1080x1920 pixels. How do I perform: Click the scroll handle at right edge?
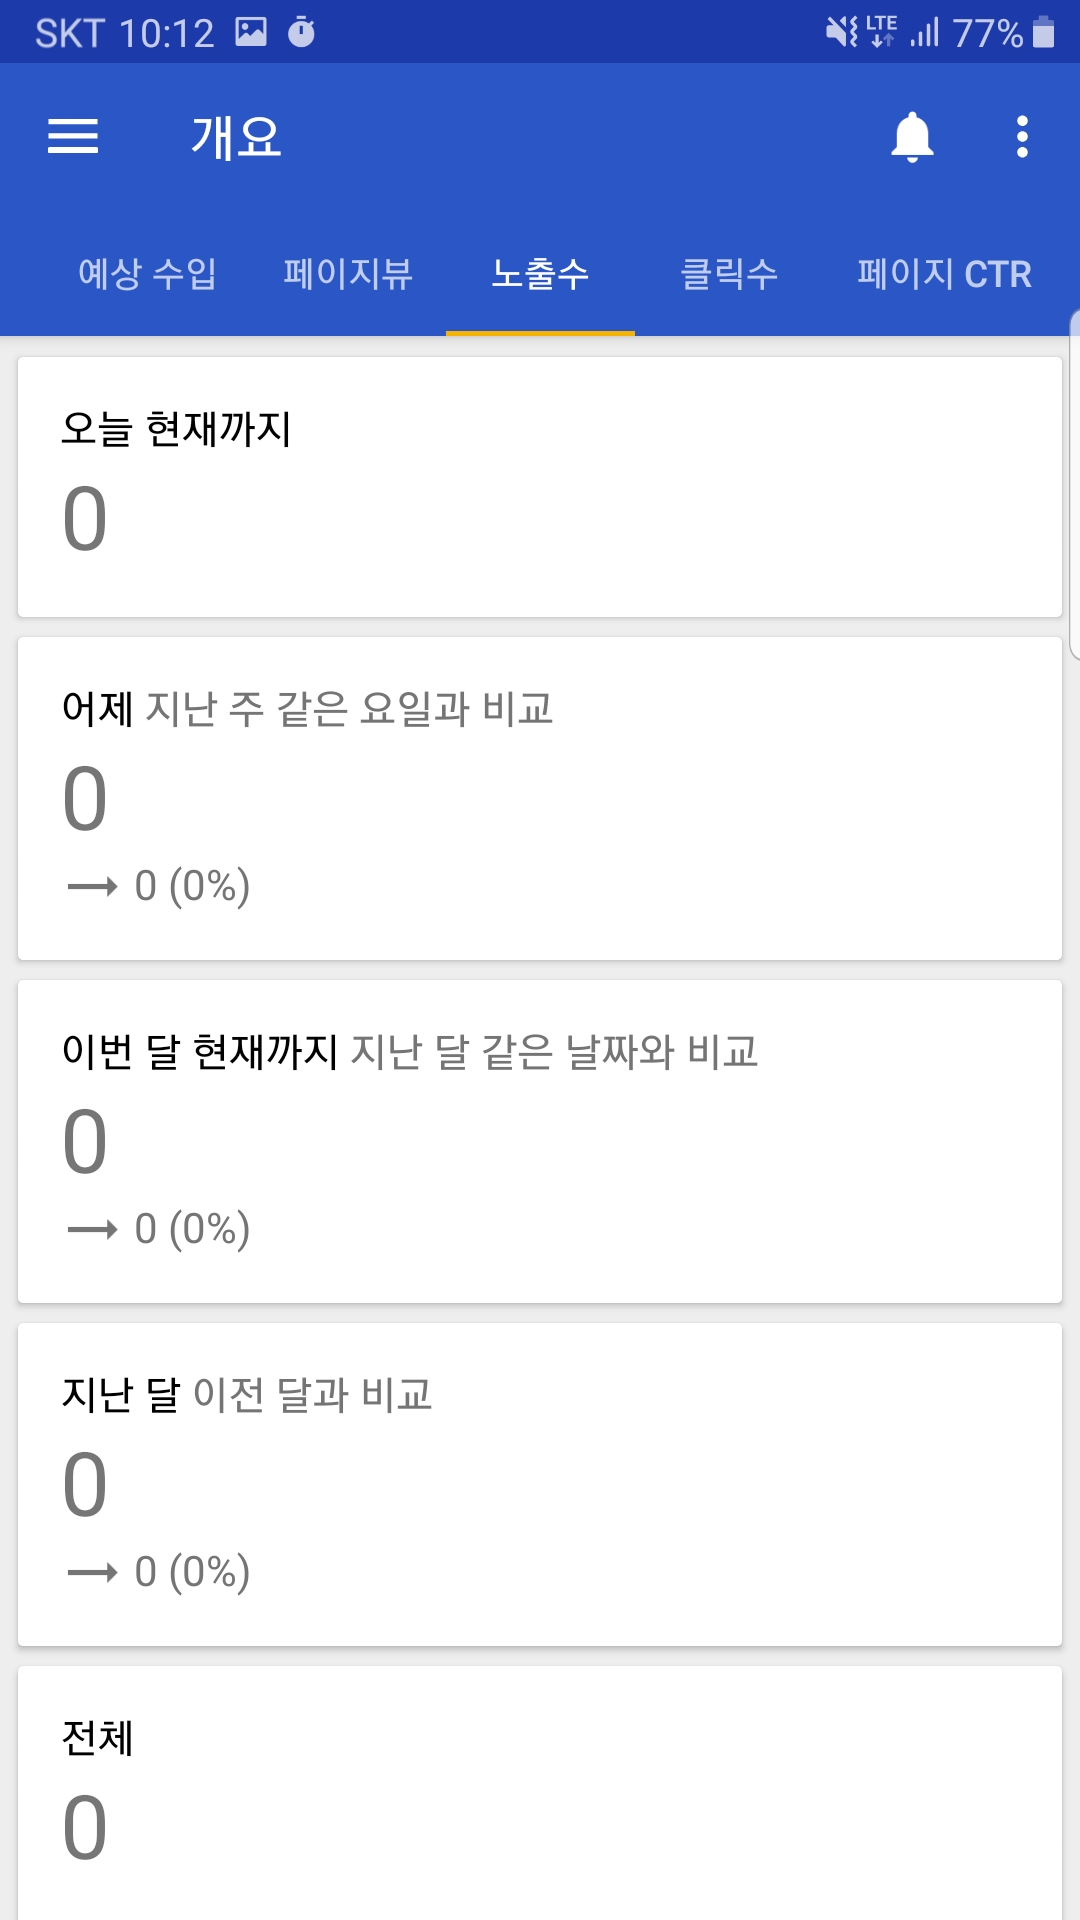pyautogui.click(x=1074, y=485)
